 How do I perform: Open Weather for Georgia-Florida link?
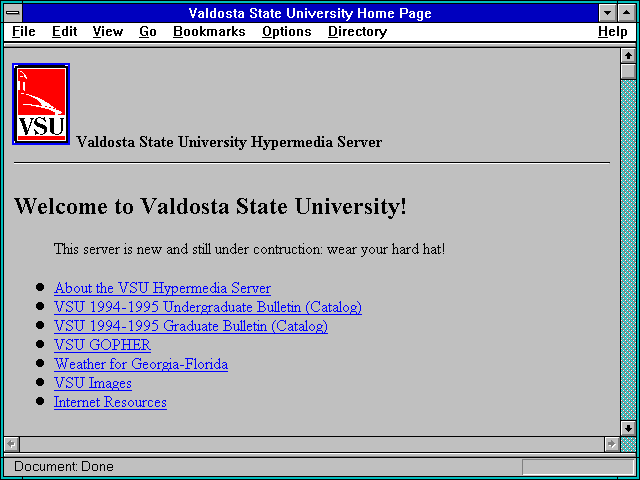tap(141, 364)
